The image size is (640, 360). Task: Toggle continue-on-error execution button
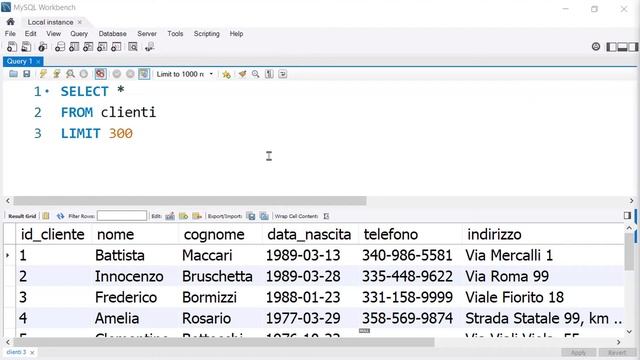click(x=100, y=74)
